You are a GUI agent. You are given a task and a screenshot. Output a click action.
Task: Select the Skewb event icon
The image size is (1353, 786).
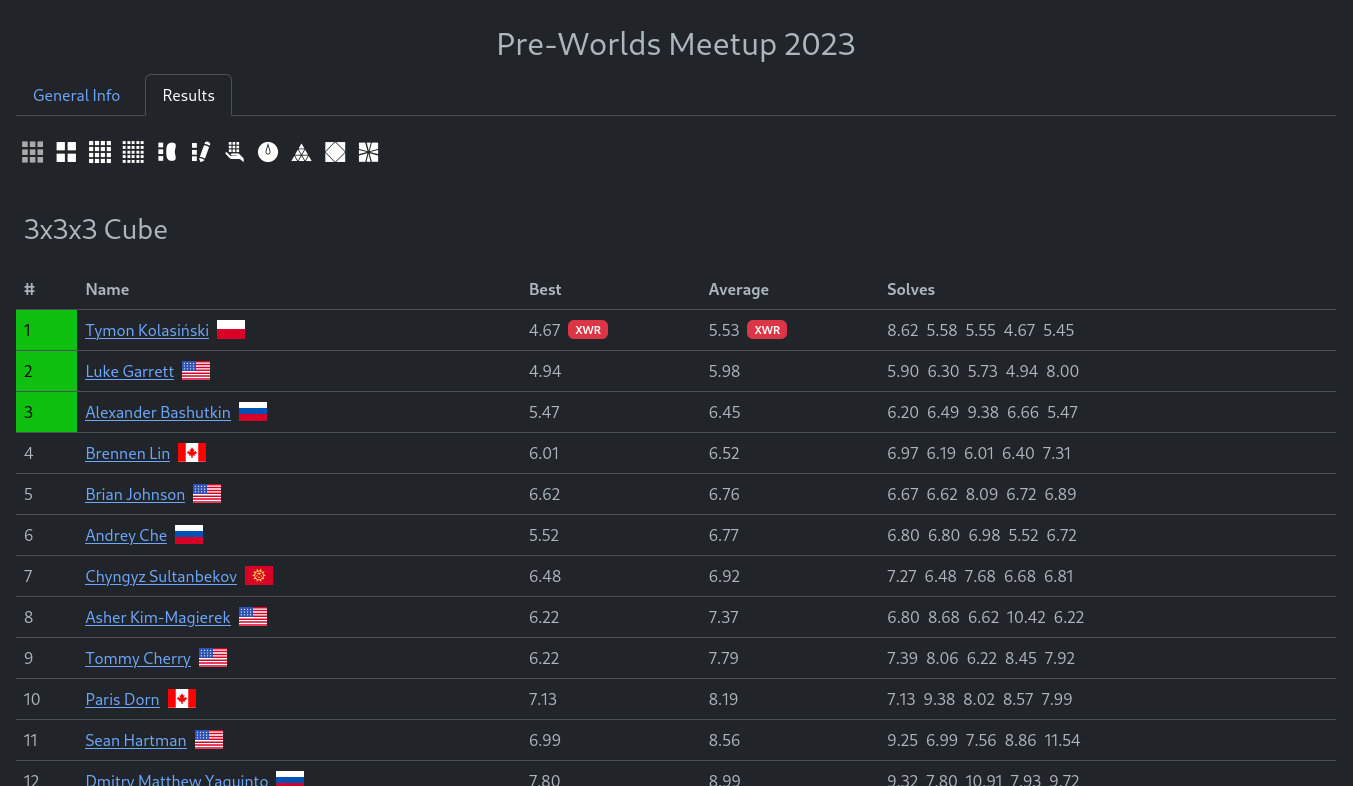point(335,152)
